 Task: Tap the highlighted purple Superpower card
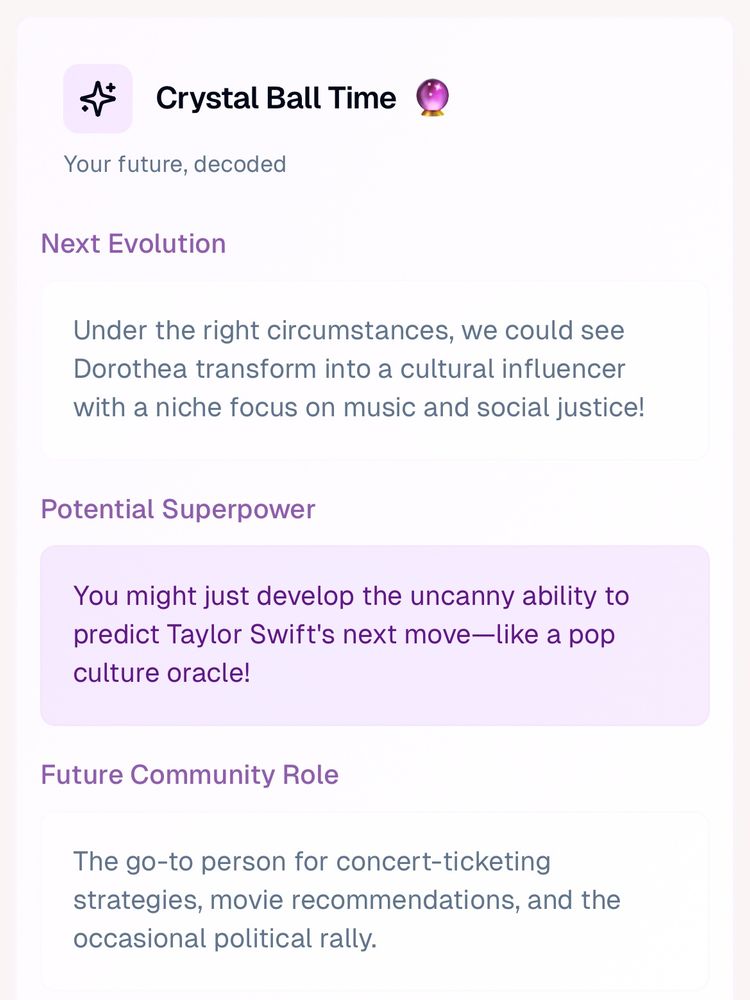375,635
